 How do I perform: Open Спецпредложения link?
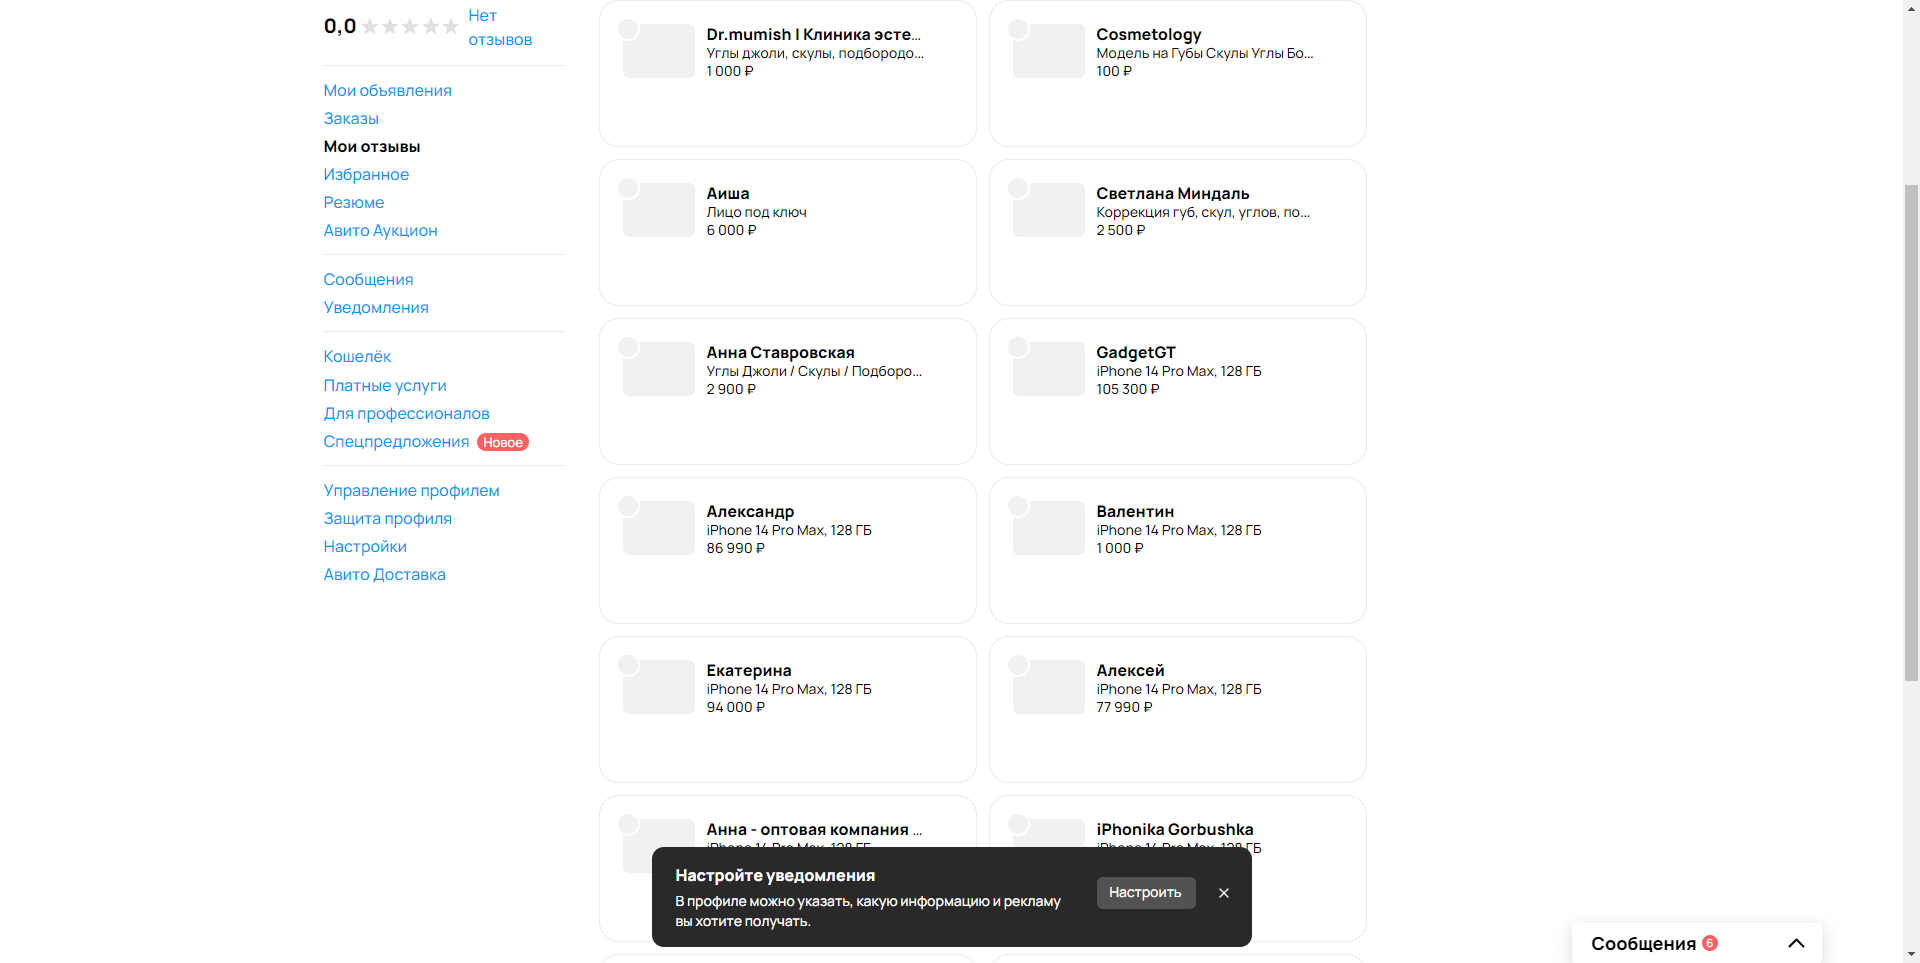click(396, 441)
